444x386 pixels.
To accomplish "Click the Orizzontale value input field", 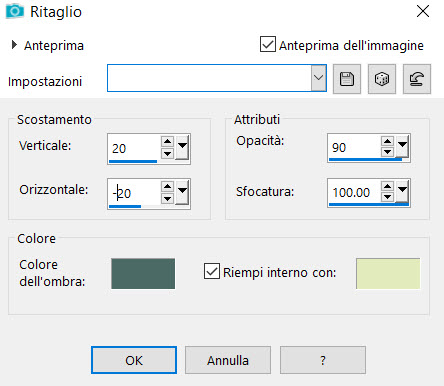I will tap(134, 193).
